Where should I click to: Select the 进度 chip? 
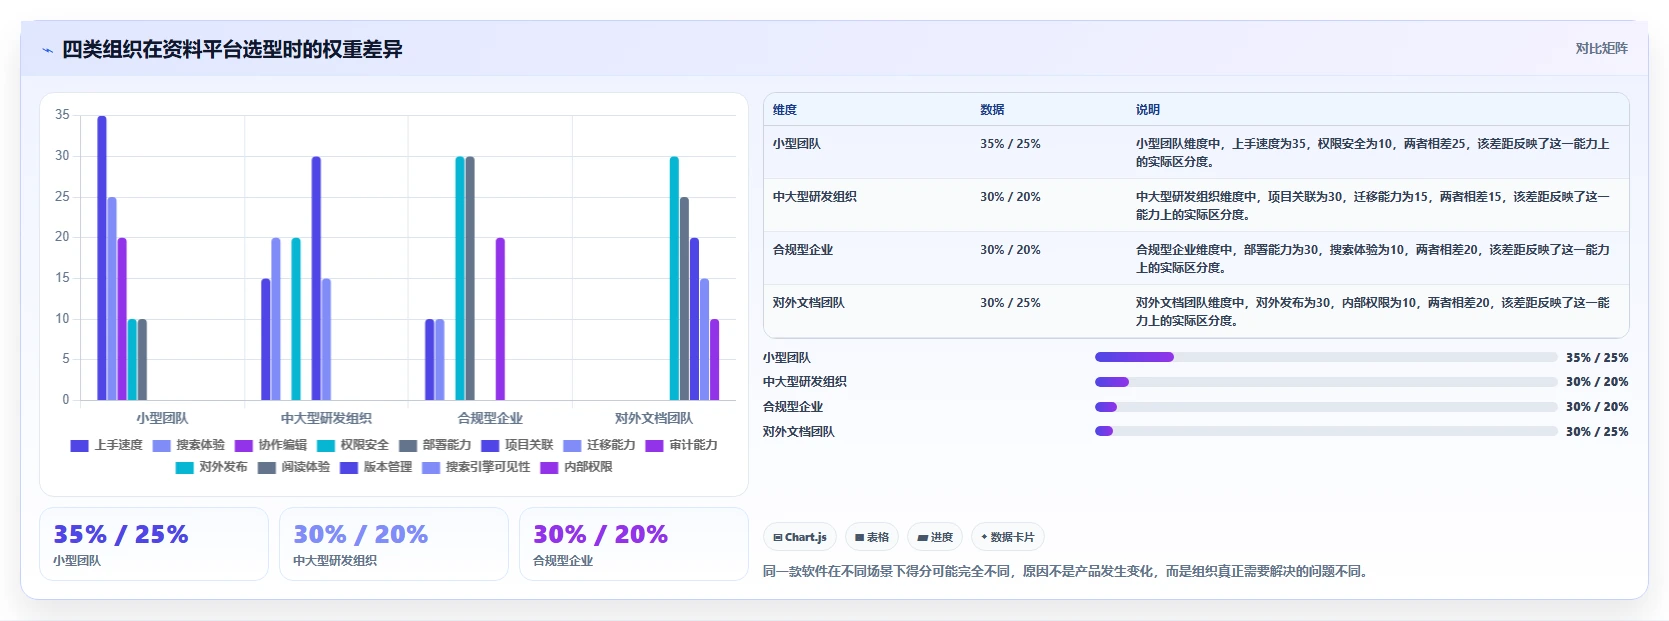click(x=935, y=537)
